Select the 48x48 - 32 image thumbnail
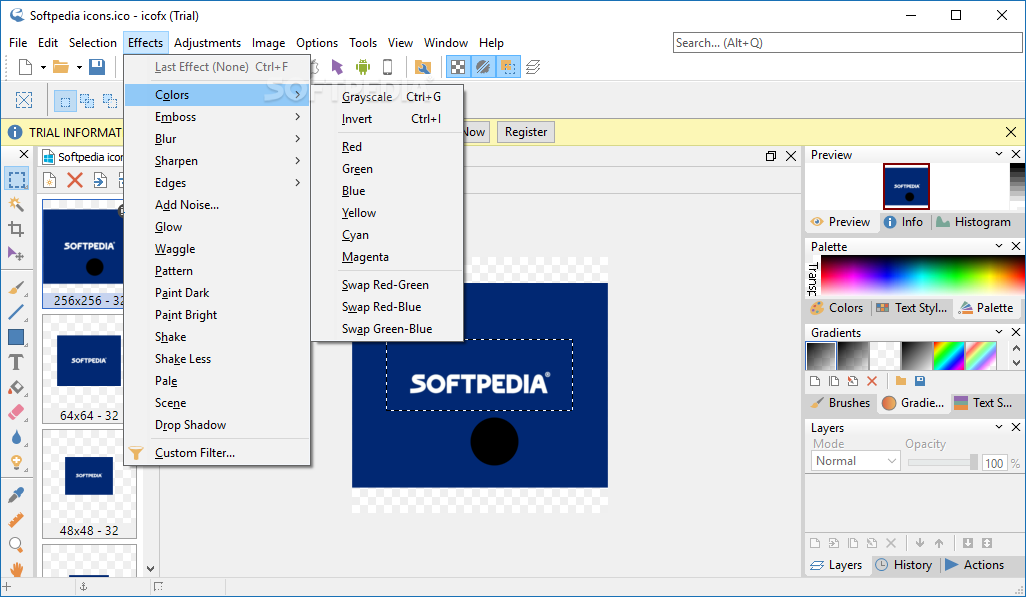 point(89,484)
